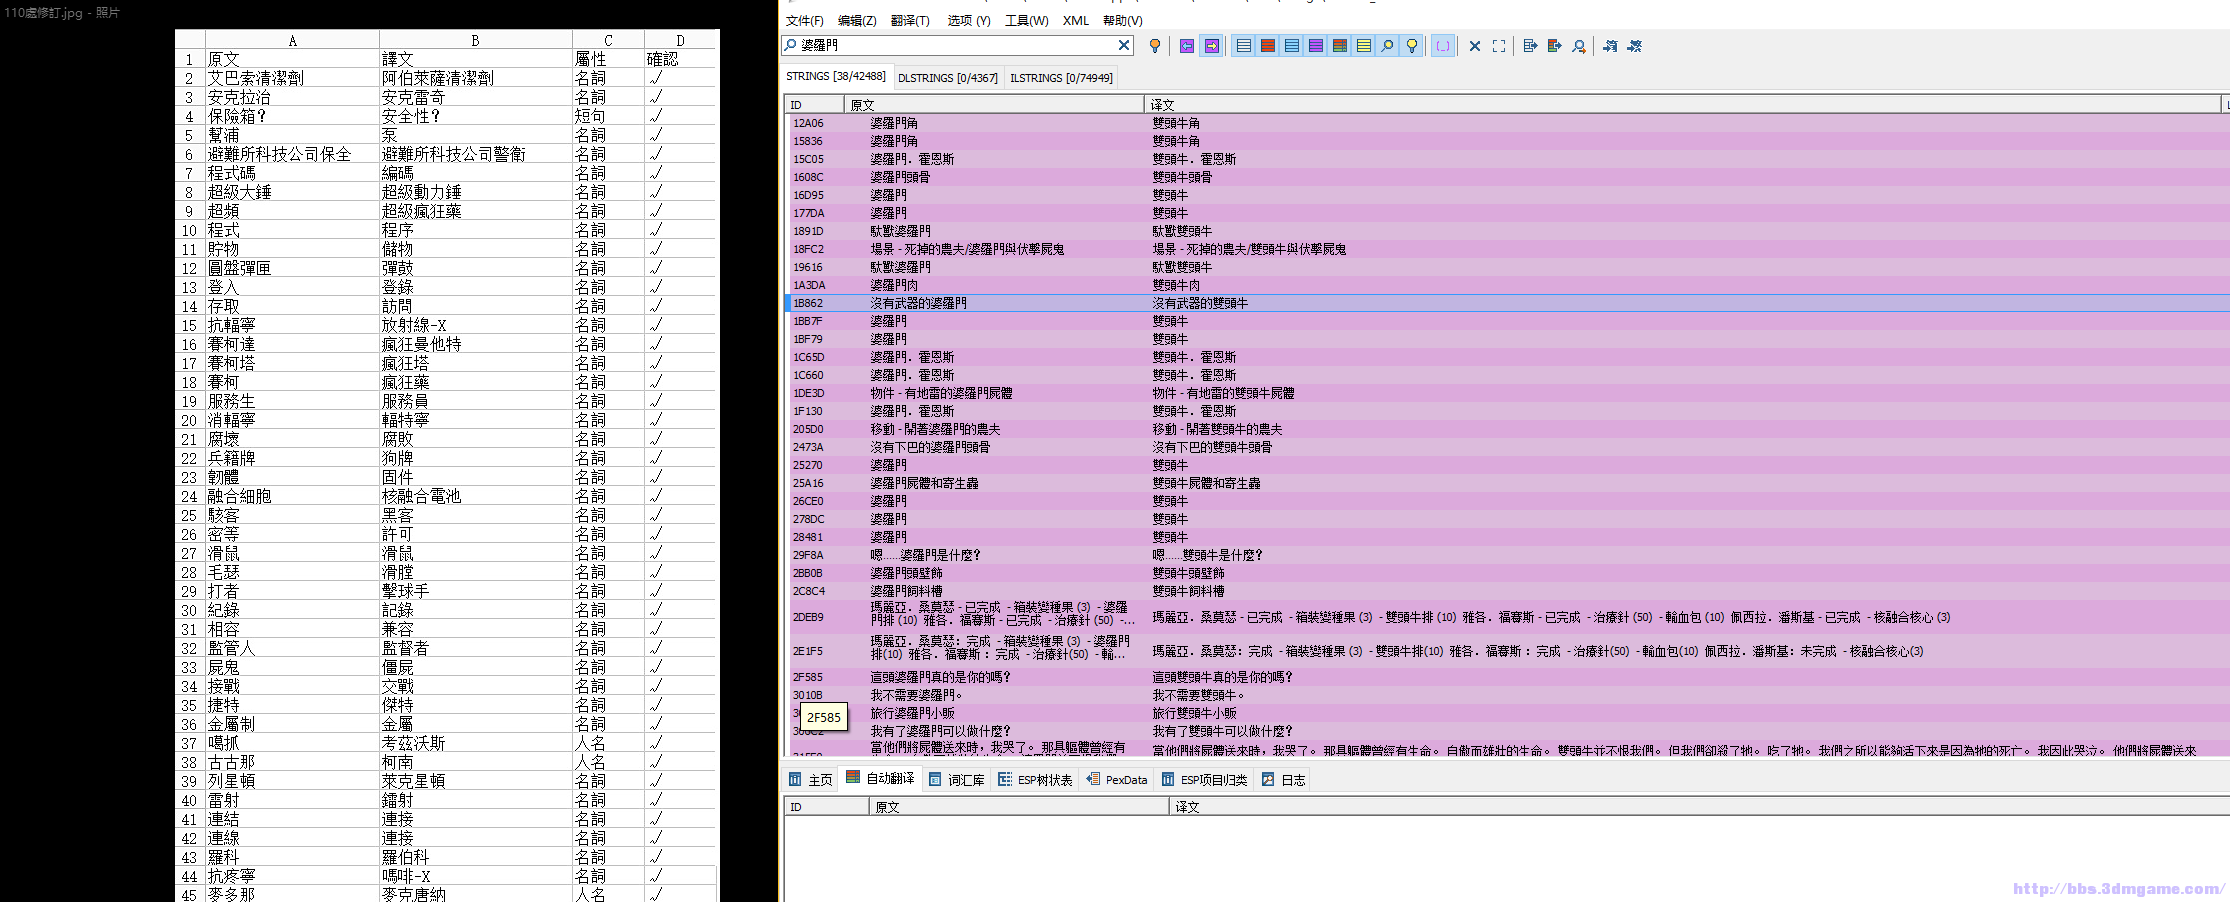
Task: Click the fullscreen brackets icon in toolbar
Action: 1499,46
